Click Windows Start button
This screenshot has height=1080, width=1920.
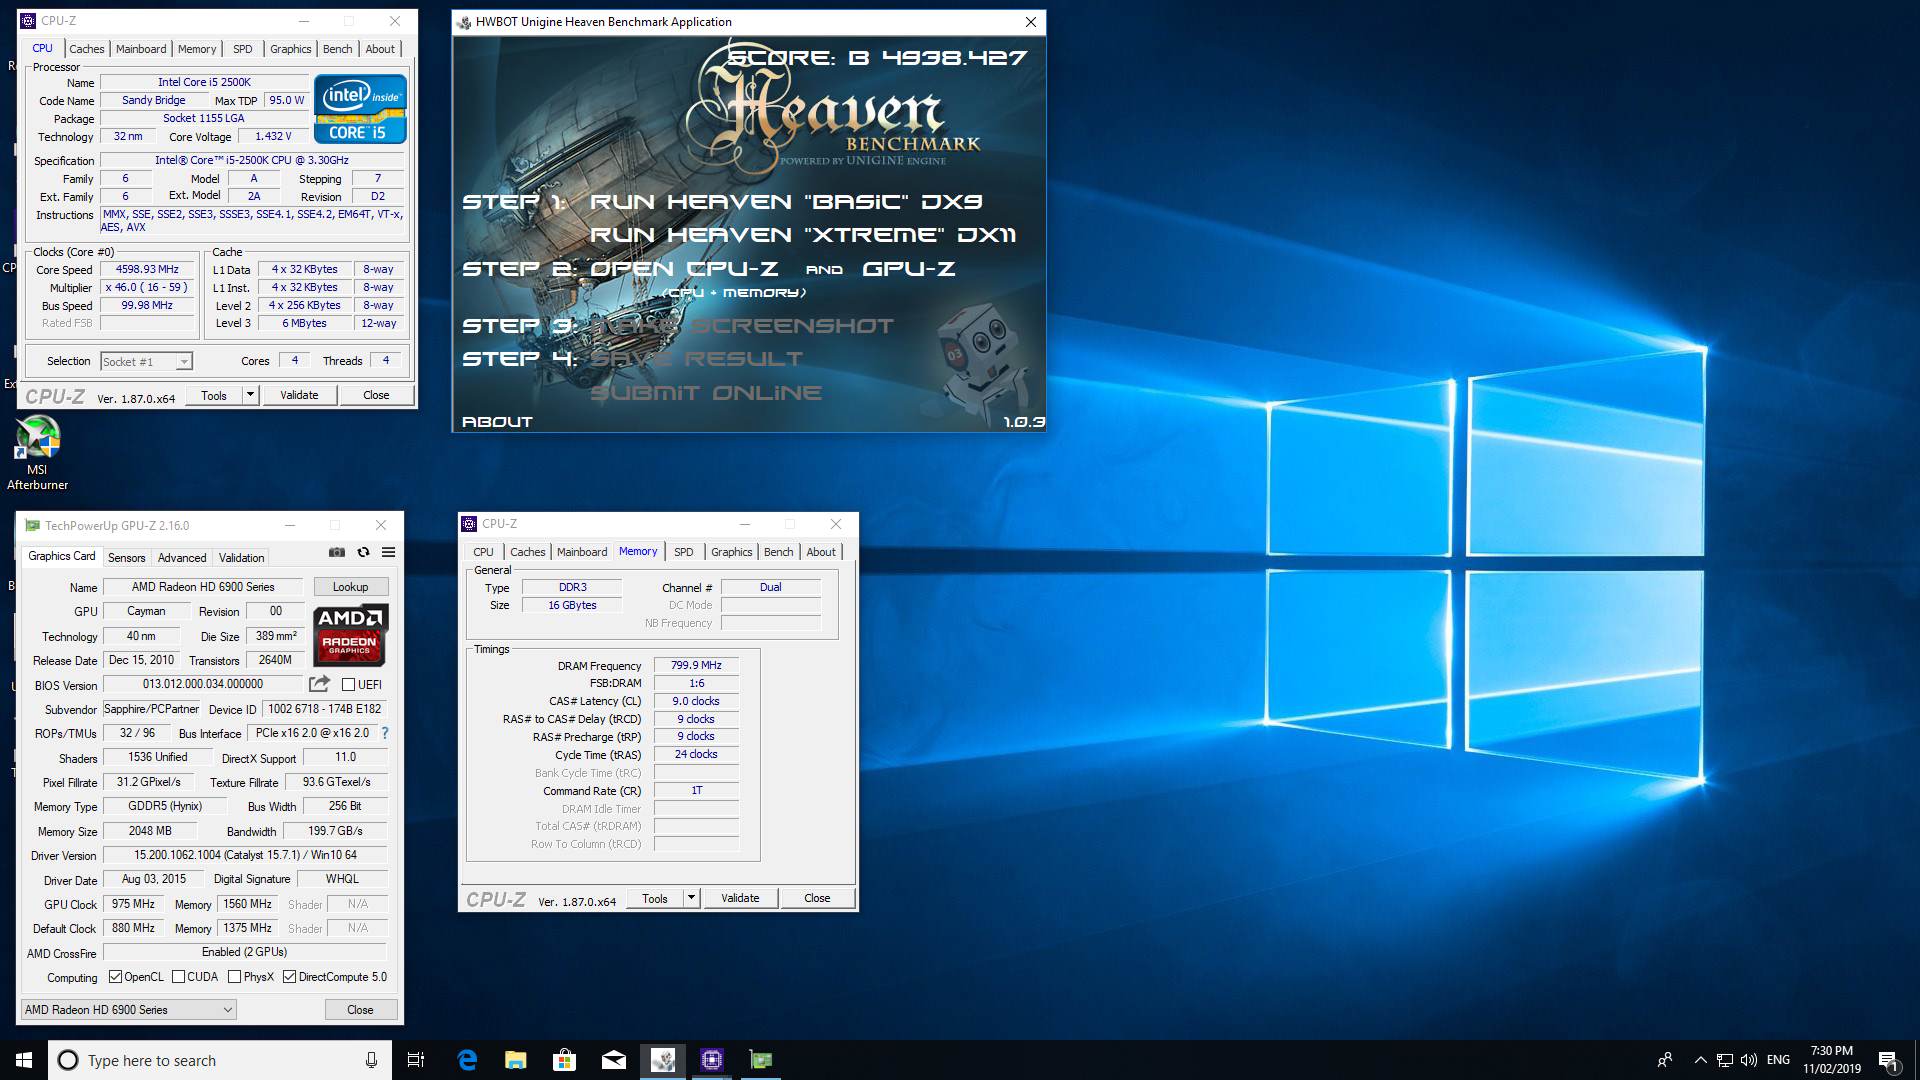(x=24, y=1060)
